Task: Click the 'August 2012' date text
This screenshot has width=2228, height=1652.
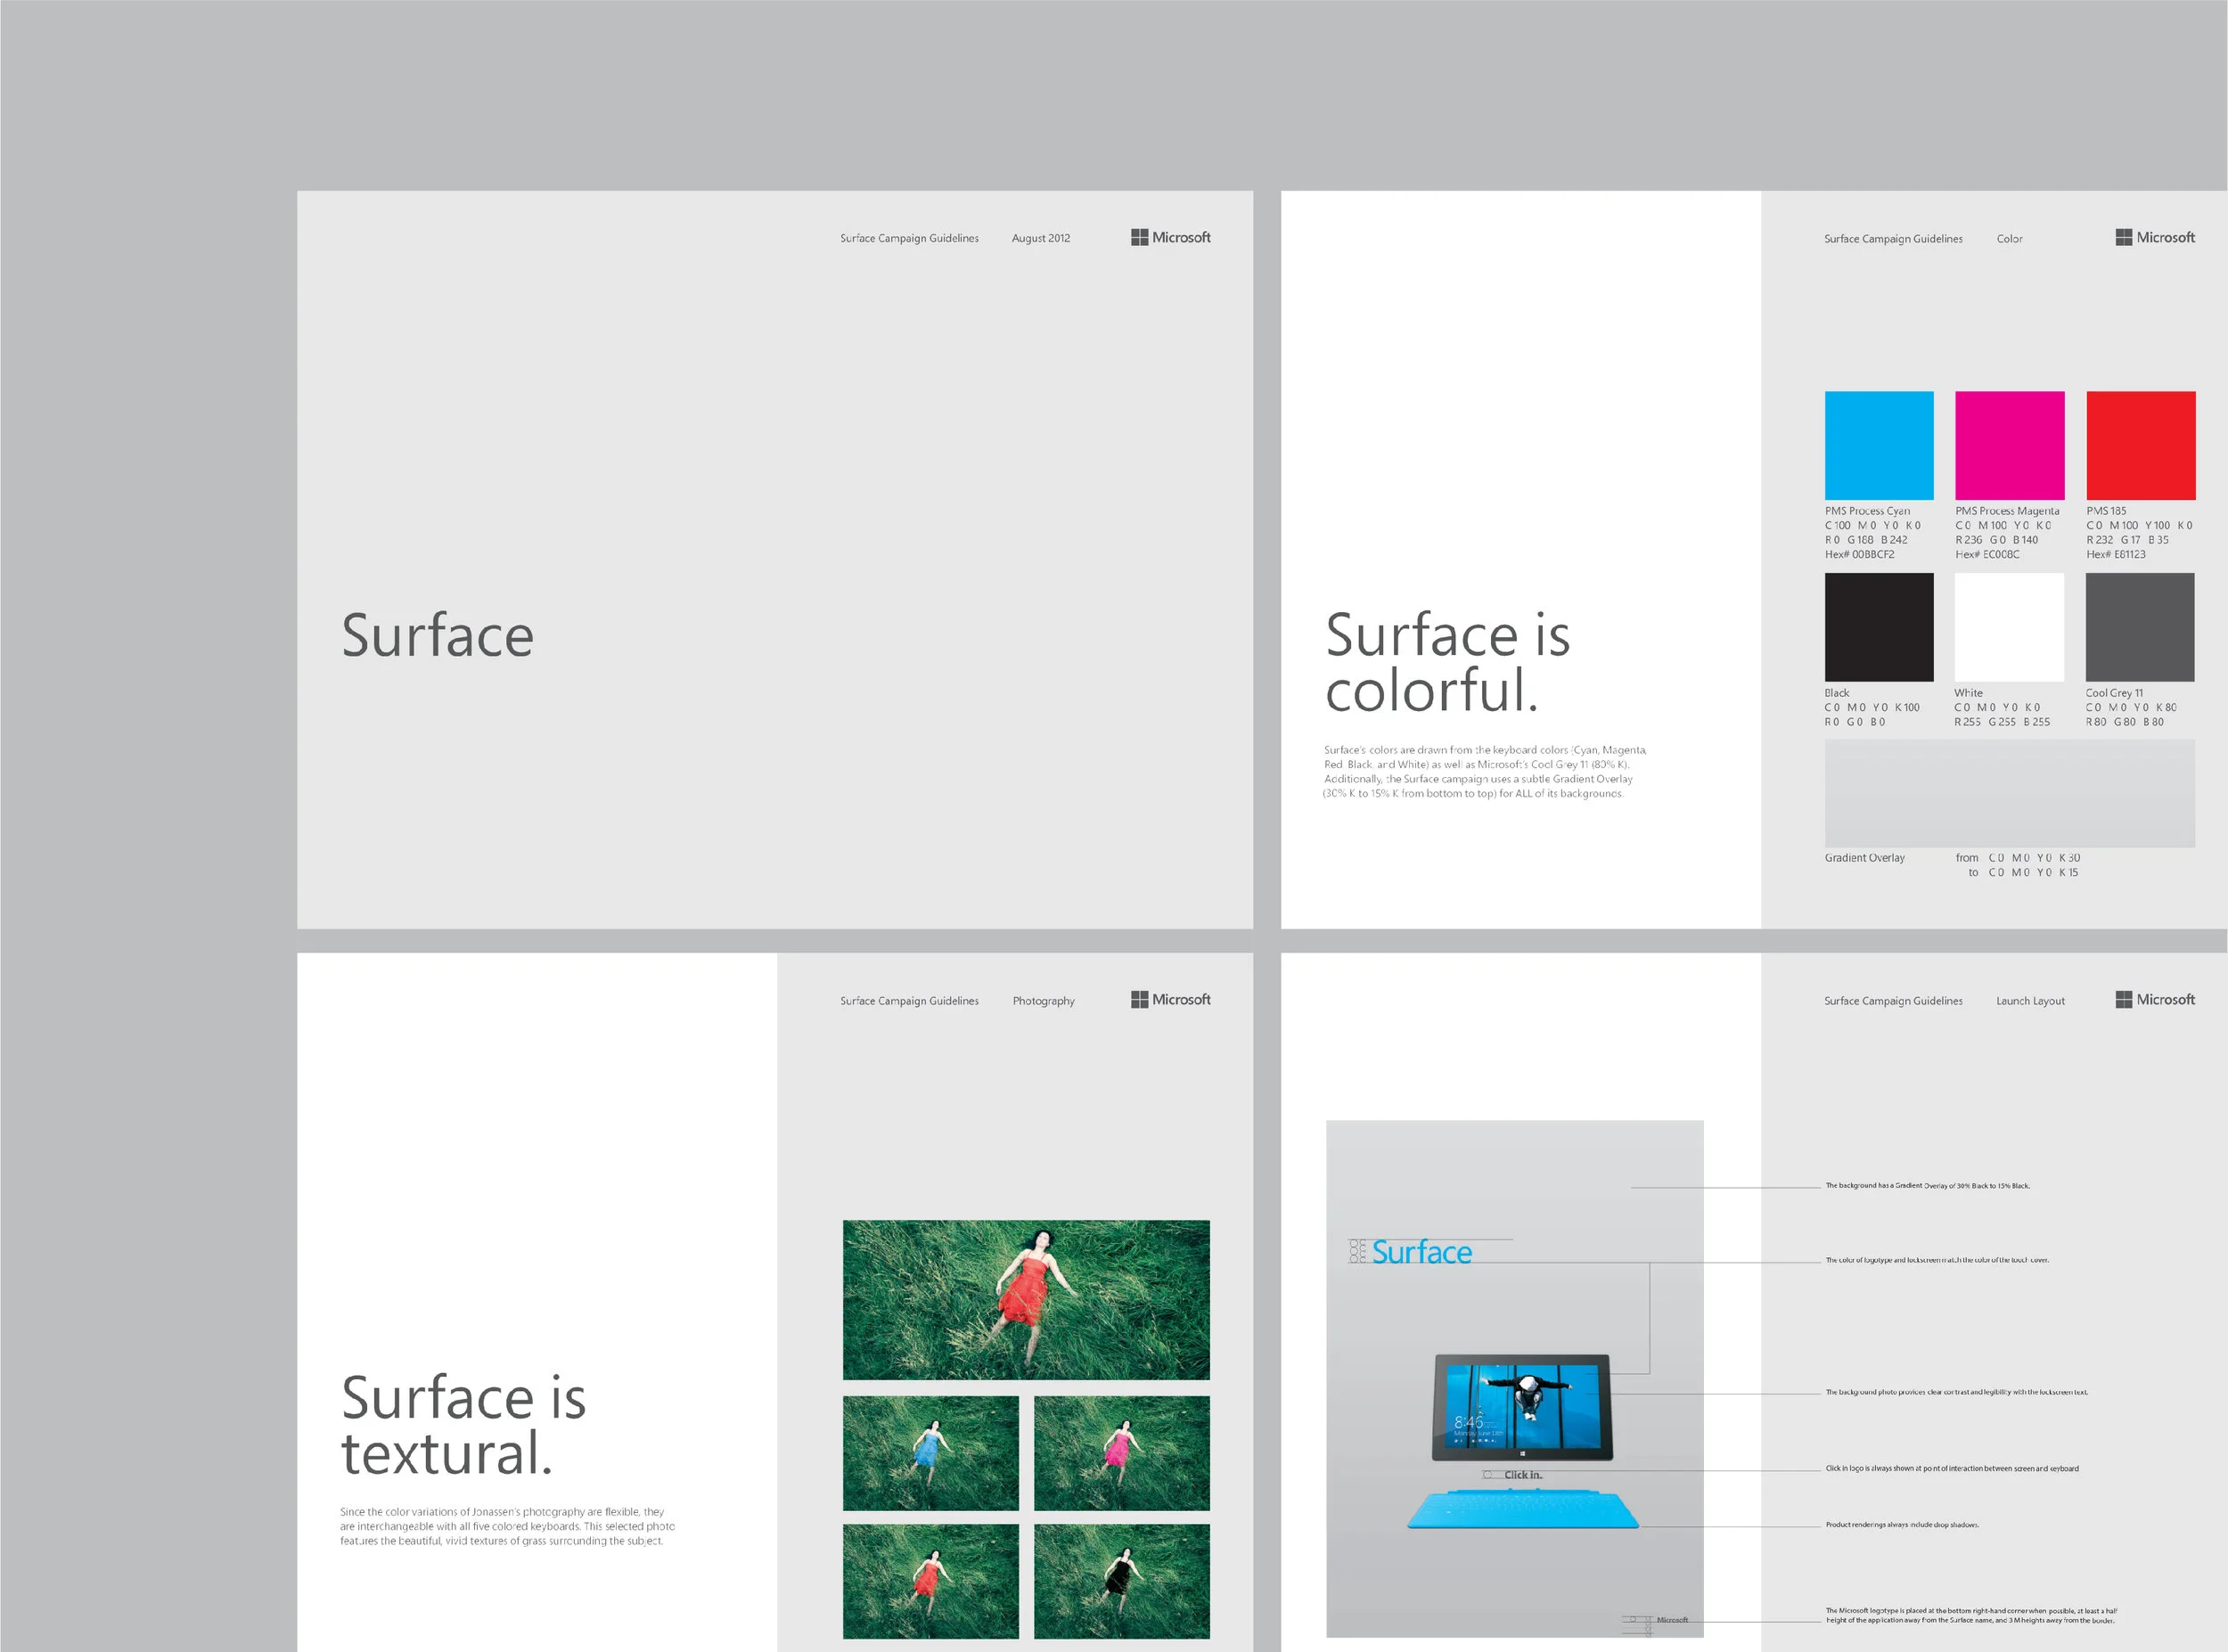Action: (1041, 238)
